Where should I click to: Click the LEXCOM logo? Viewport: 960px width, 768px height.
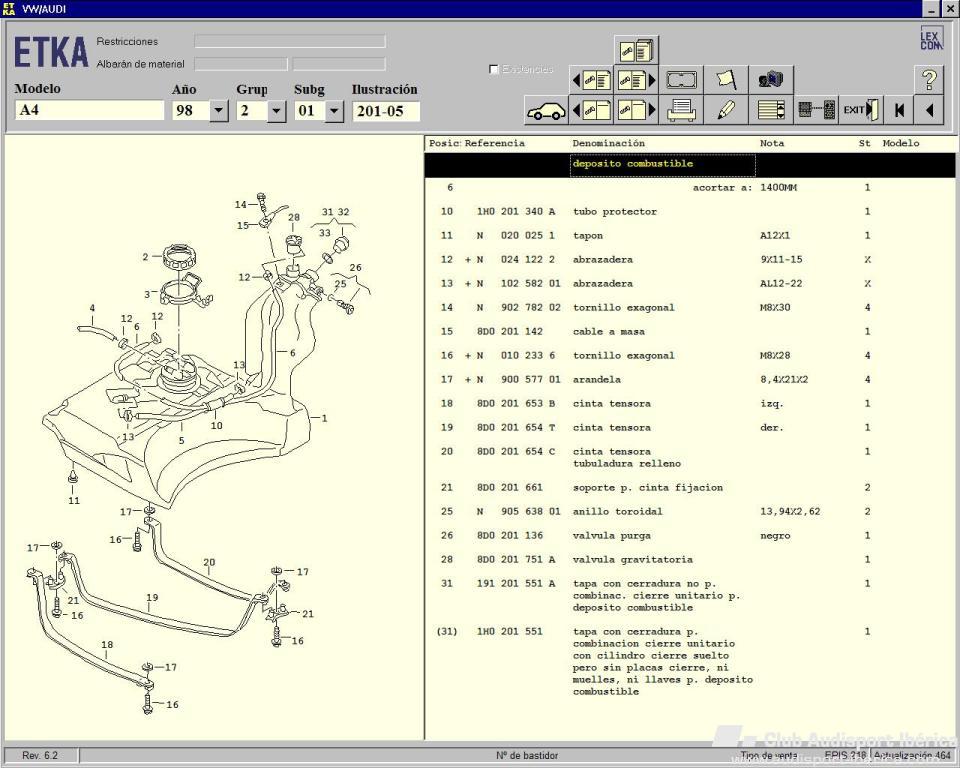click(x=931, y=38)
